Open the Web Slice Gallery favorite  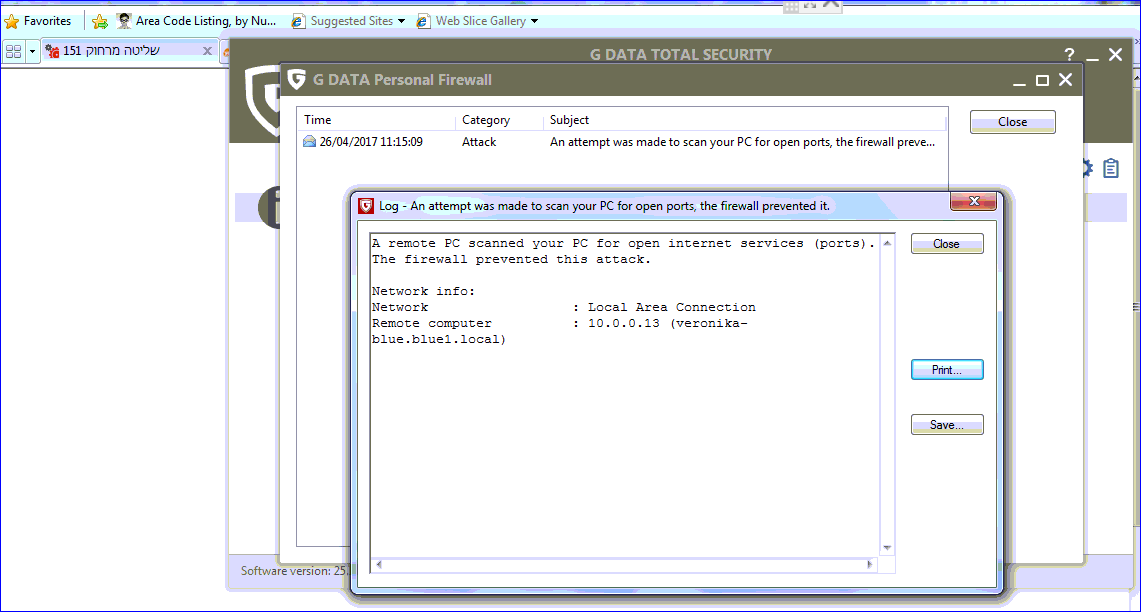(x=472, y=21)
